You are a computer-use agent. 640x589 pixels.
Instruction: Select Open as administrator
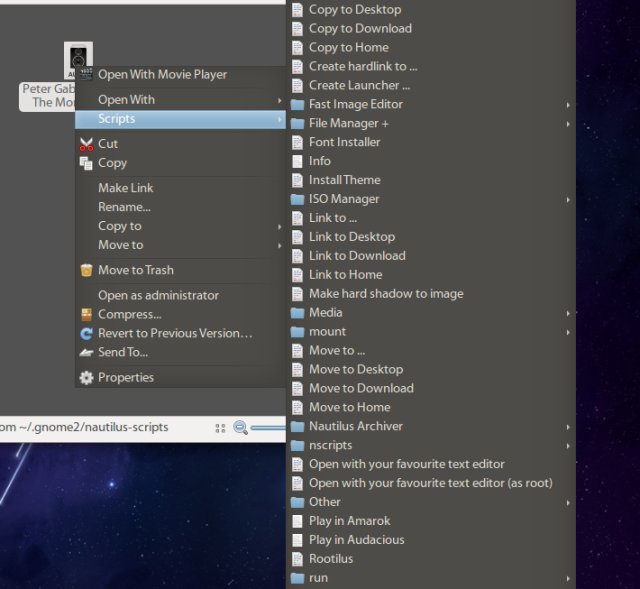pos(158,295)
